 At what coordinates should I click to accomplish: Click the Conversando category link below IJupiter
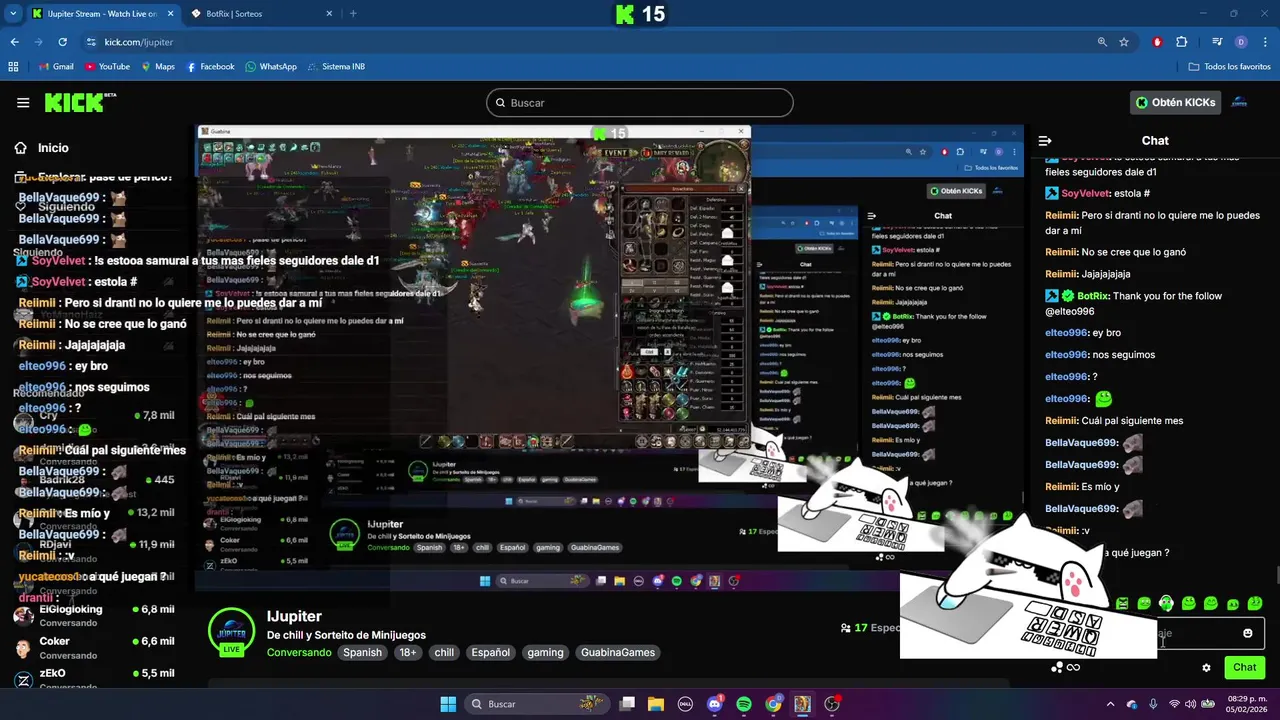pos(299,653)
